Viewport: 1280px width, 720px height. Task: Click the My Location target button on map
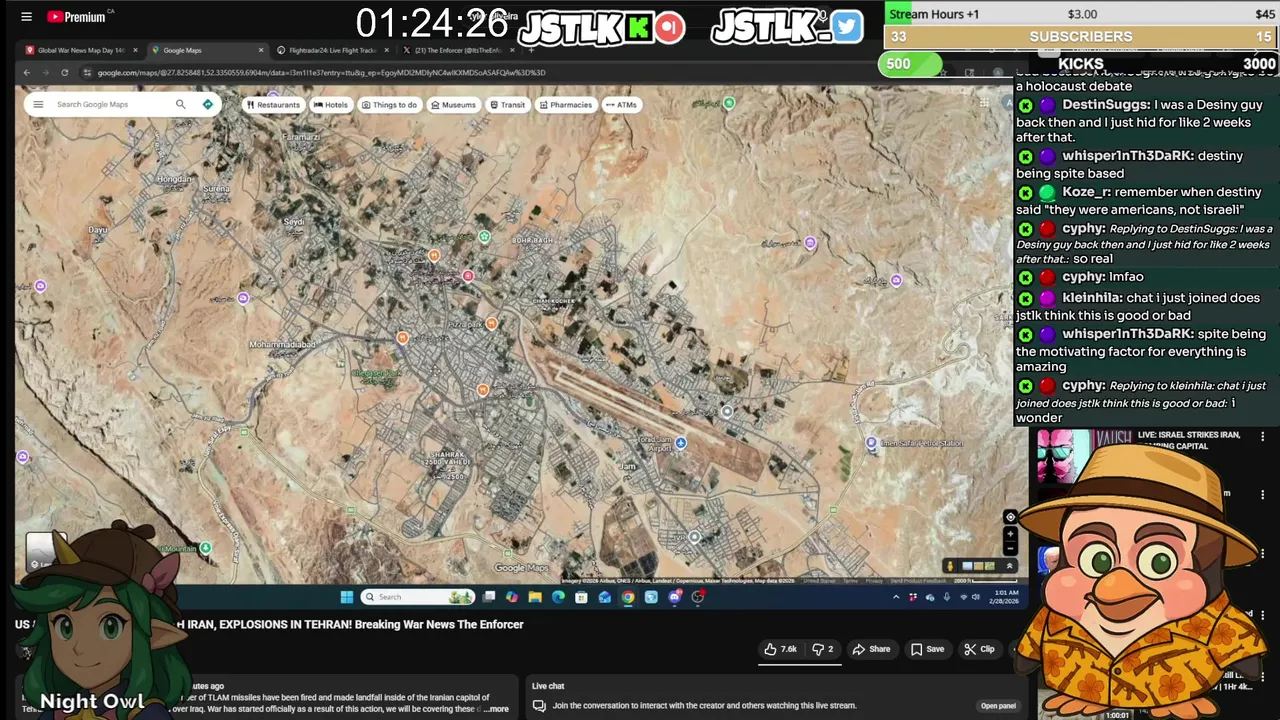1010,517
